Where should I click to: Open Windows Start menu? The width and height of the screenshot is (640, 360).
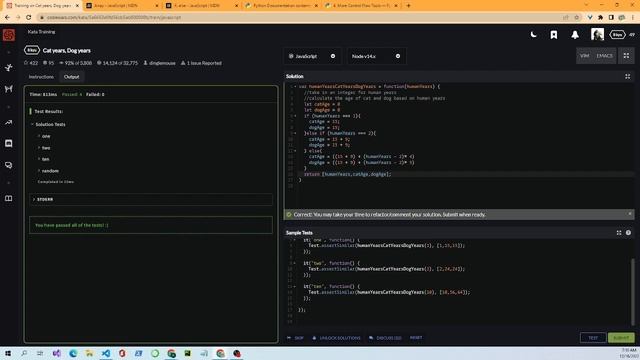pyautogui.click(x=8, y=353)
